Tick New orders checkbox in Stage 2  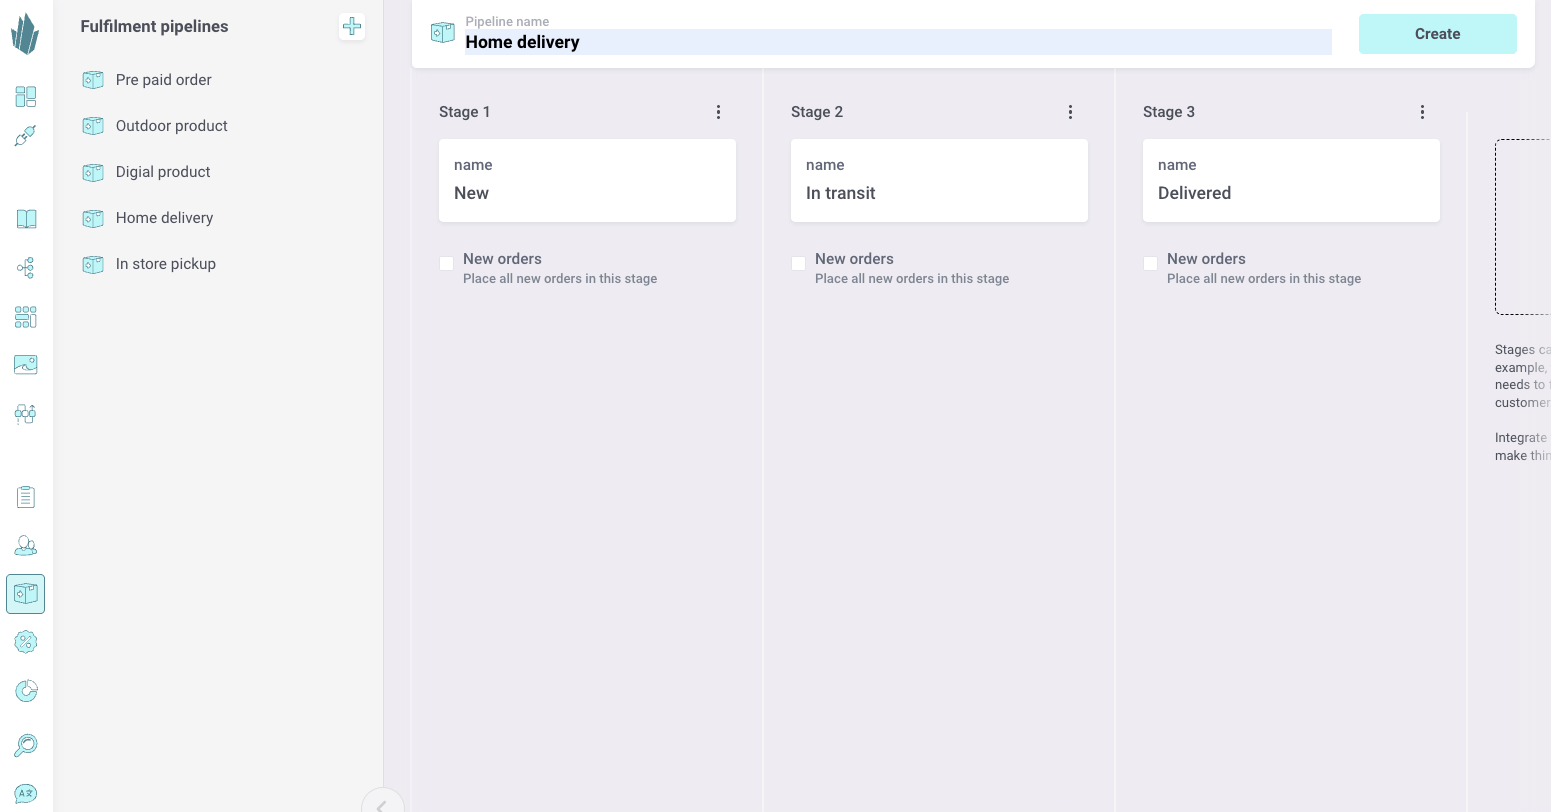point(799,264)
